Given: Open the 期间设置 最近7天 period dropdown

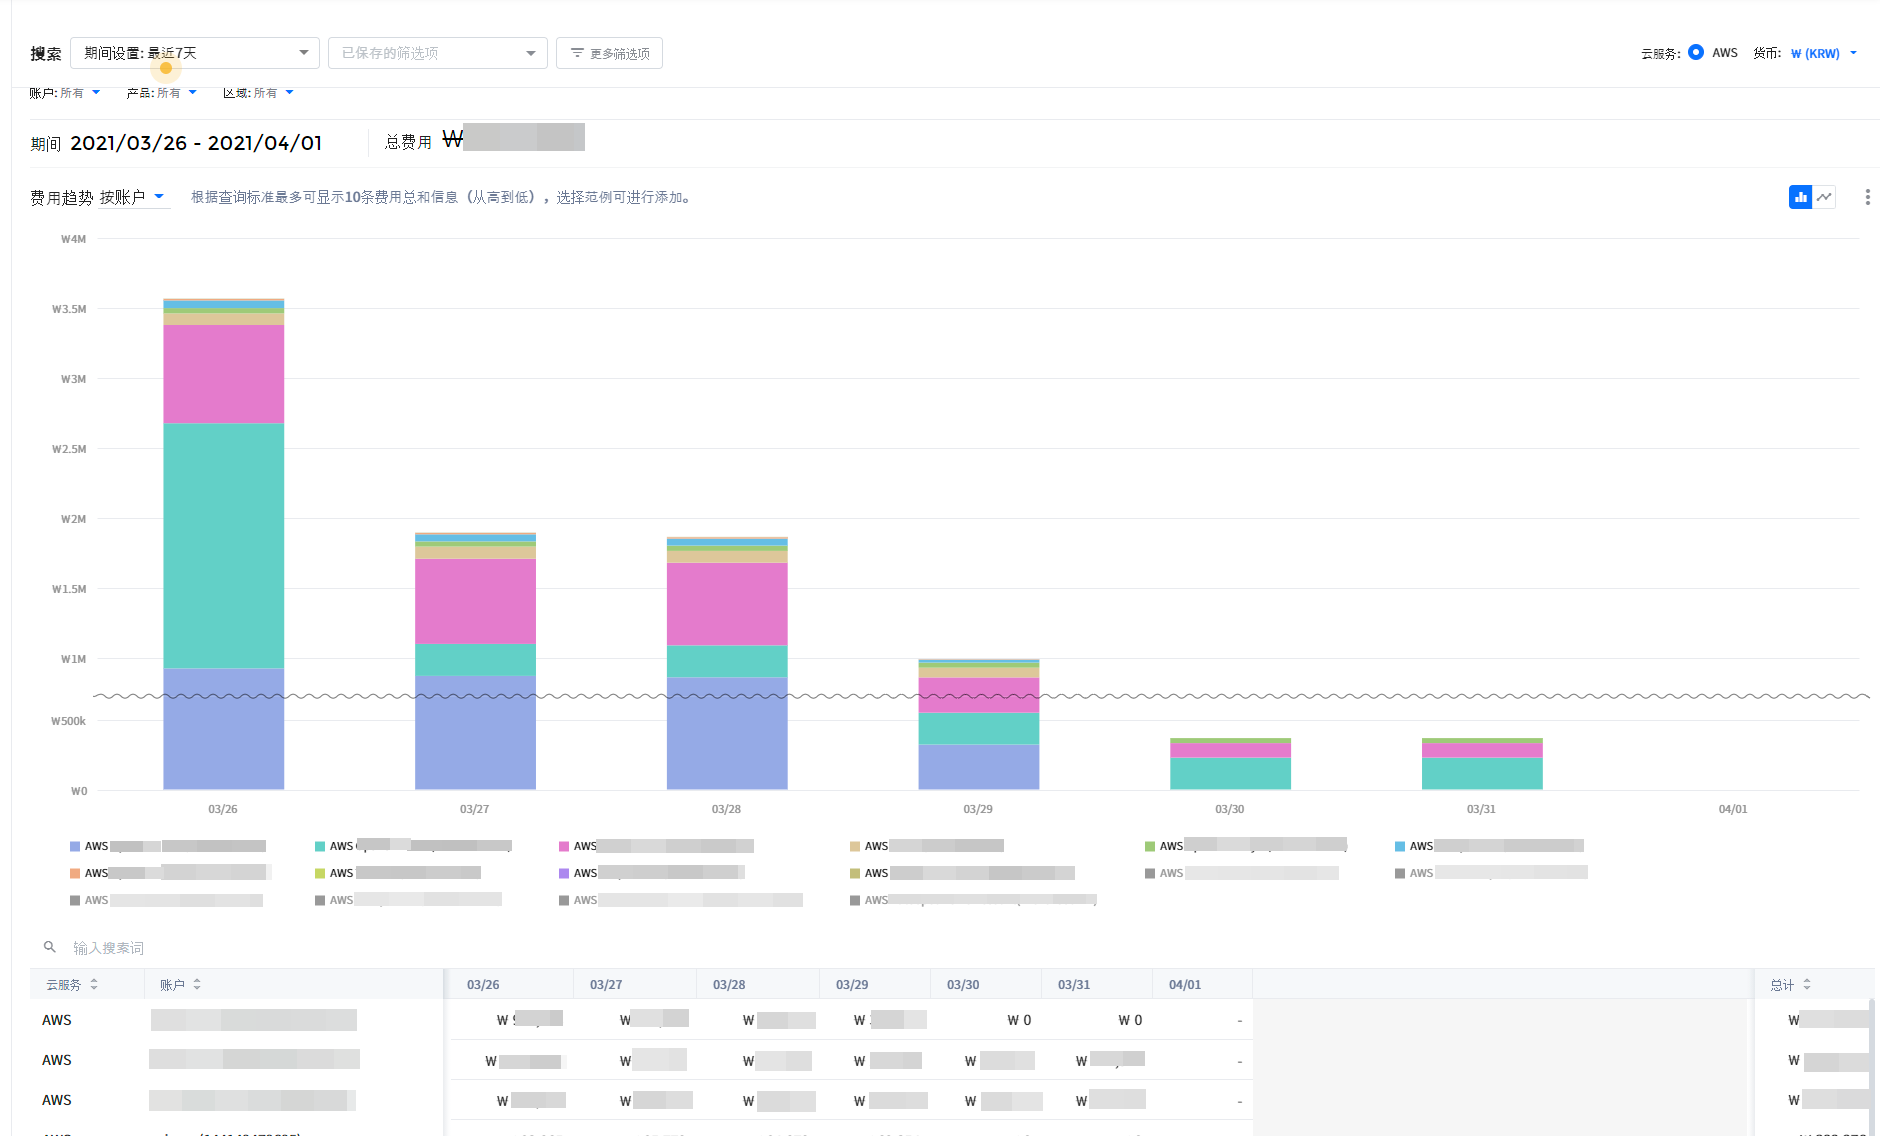Looking at the screenshot, I should click(195, 53).
